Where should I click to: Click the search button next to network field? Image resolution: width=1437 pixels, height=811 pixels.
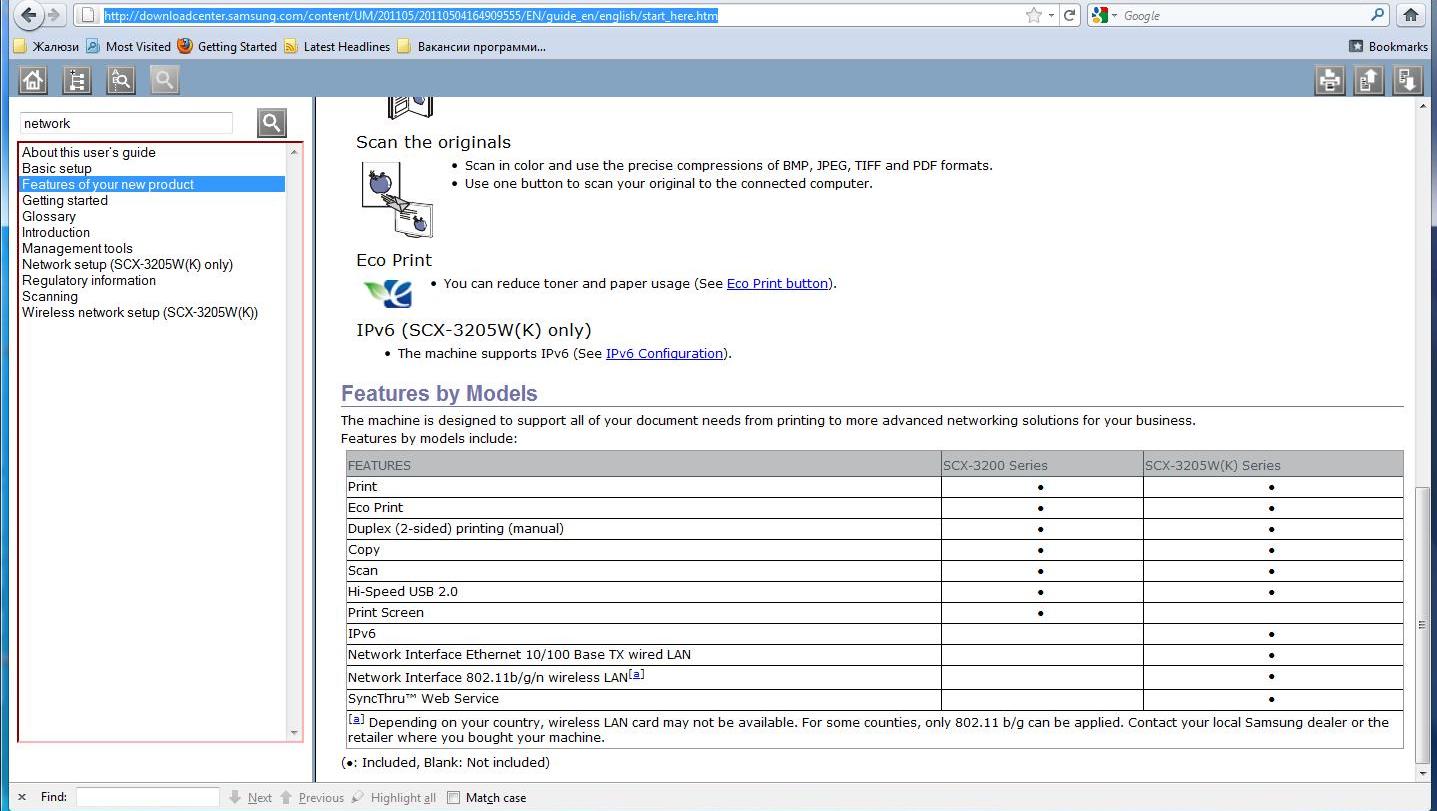[x=272, y=123]
